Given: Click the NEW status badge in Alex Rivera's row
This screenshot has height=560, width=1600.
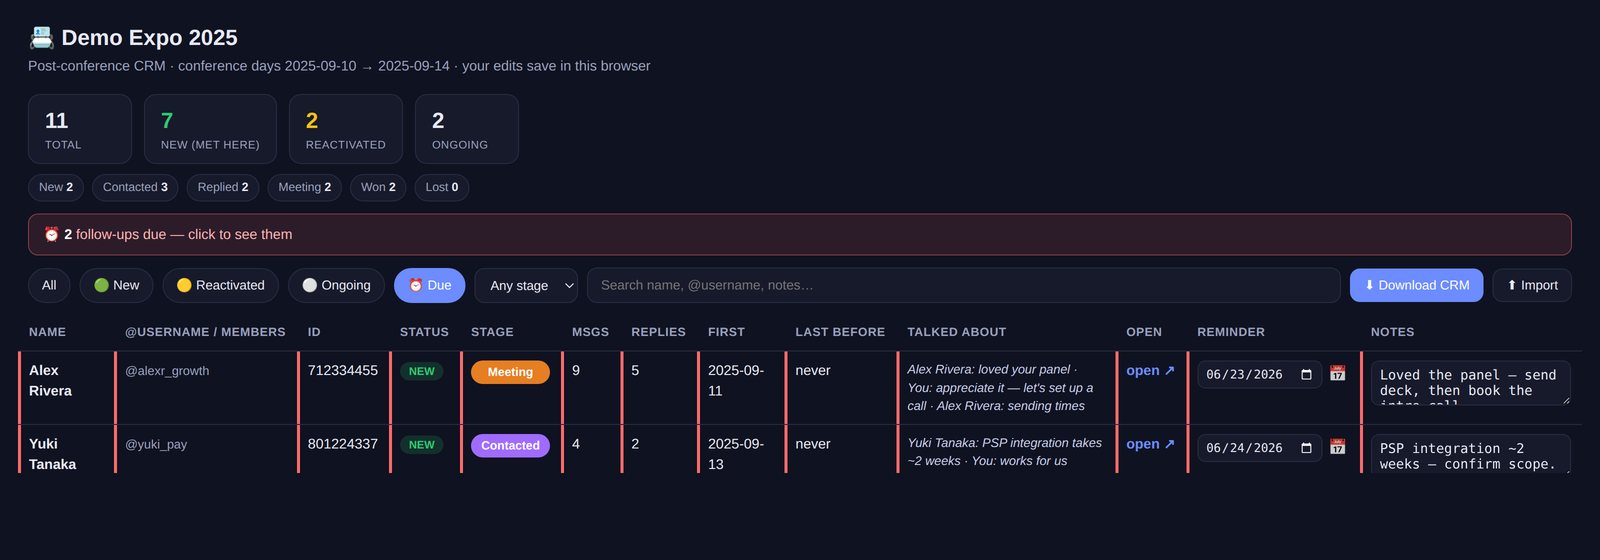Looking at the screenshot, I should click(421, 371).
